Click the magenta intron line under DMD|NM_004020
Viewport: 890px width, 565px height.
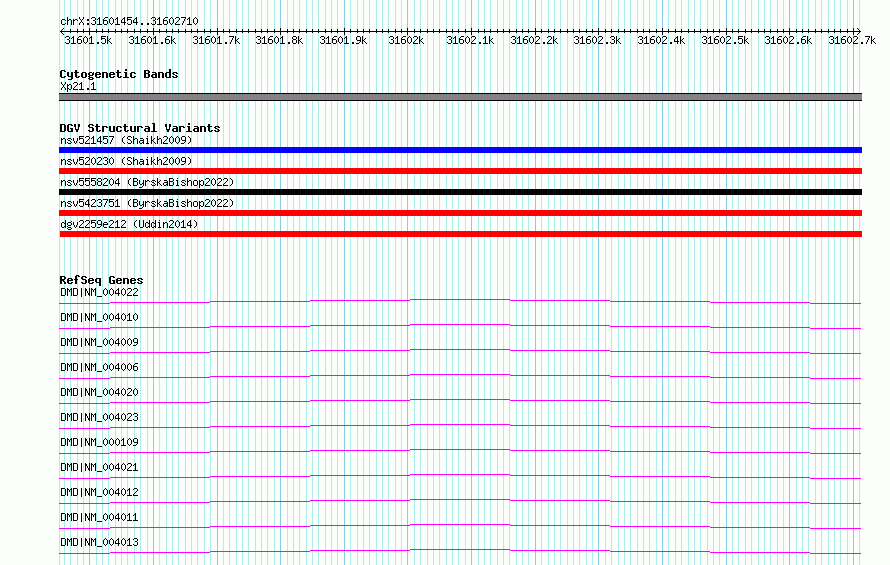point(460,399)
